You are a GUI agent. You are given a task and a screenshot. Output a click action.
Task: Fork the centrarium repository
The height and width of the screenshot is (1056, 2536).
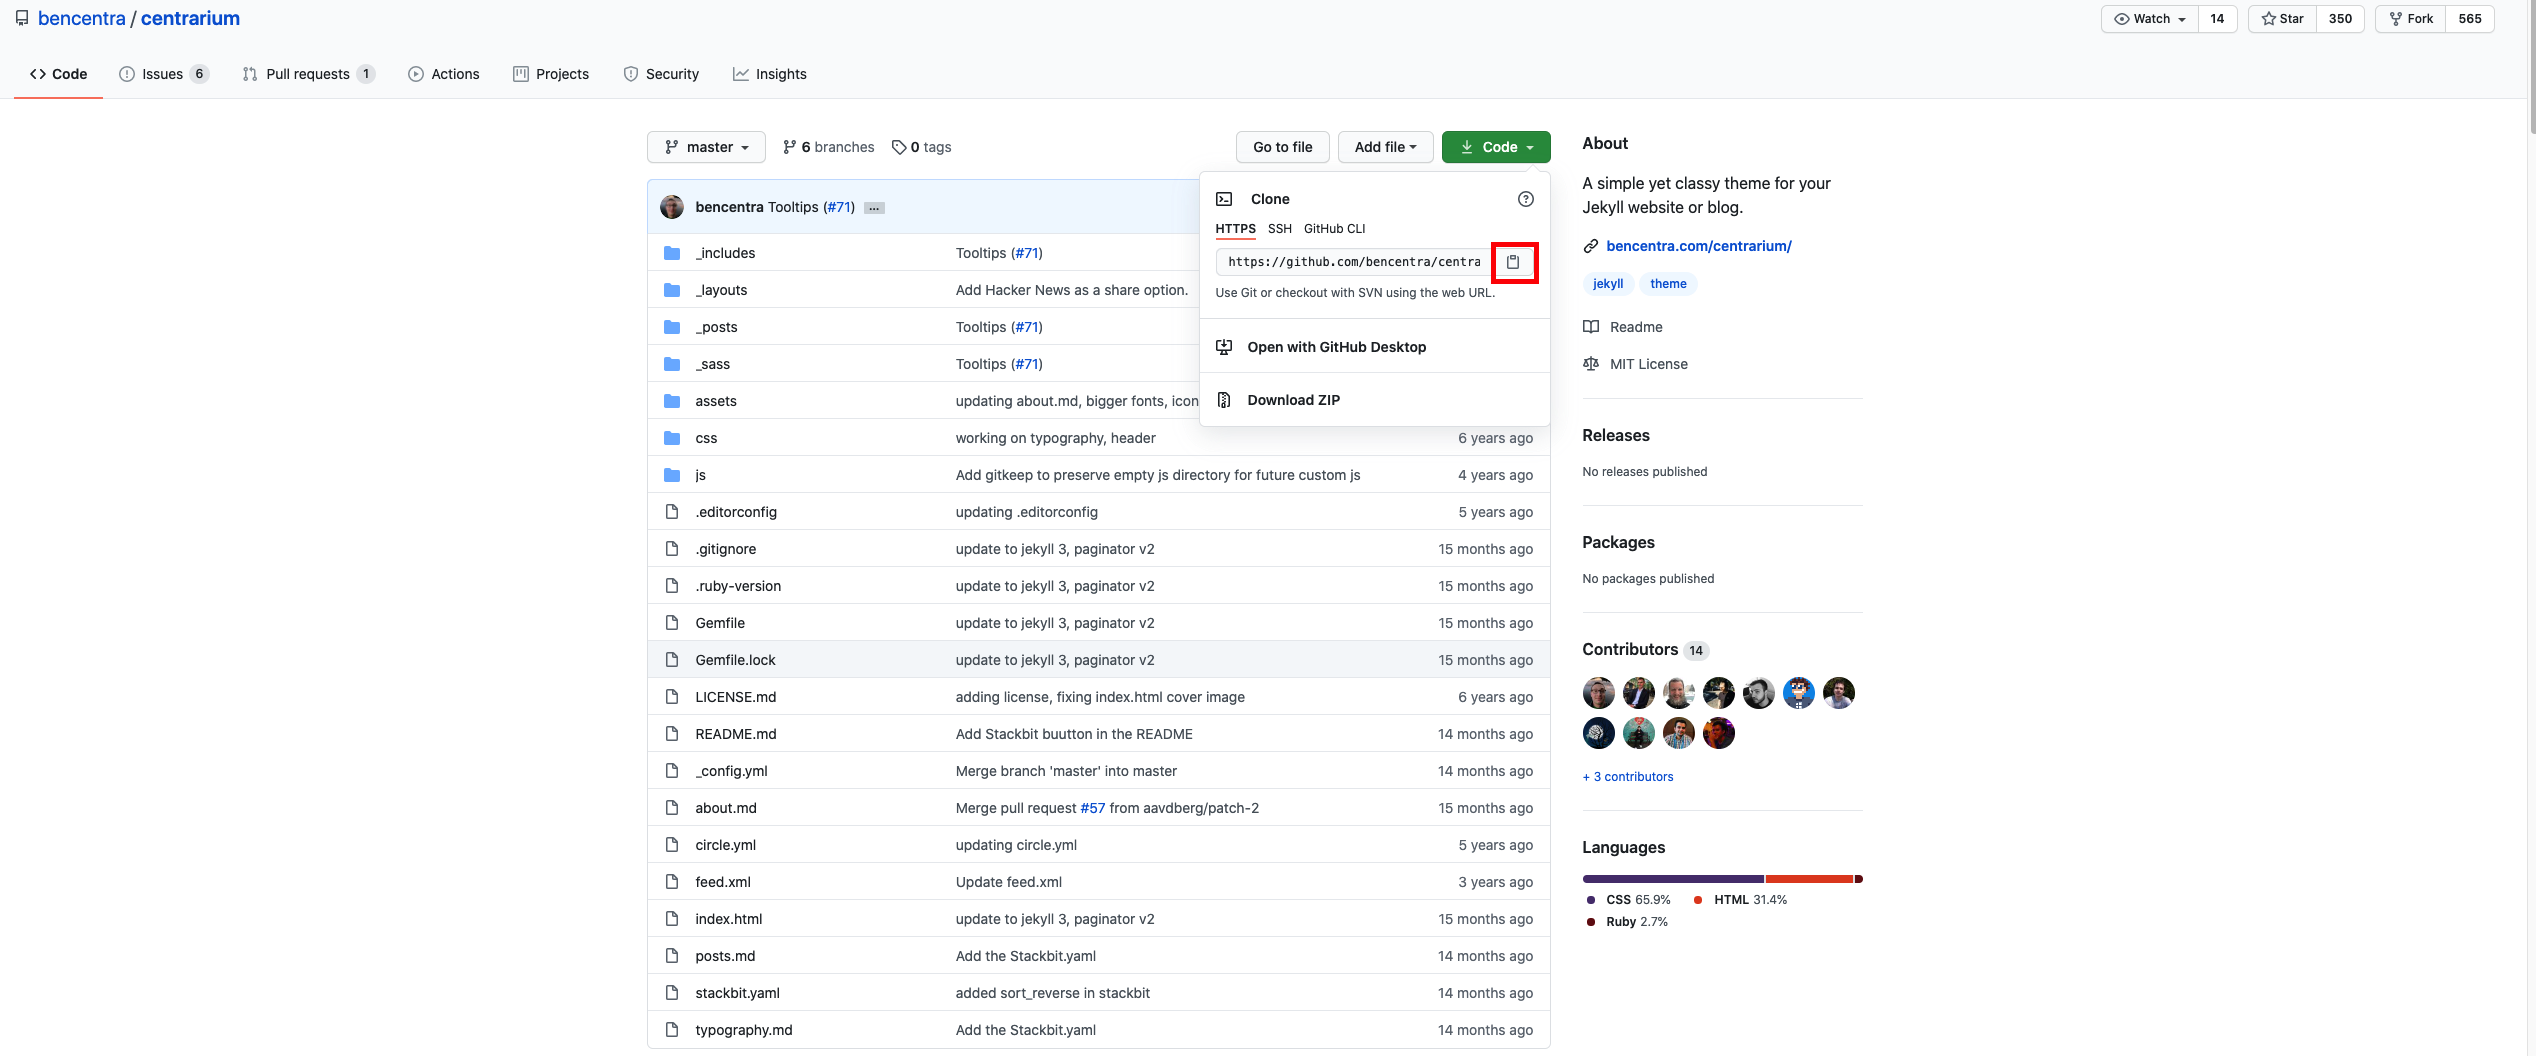click(x=2411, y=19)
